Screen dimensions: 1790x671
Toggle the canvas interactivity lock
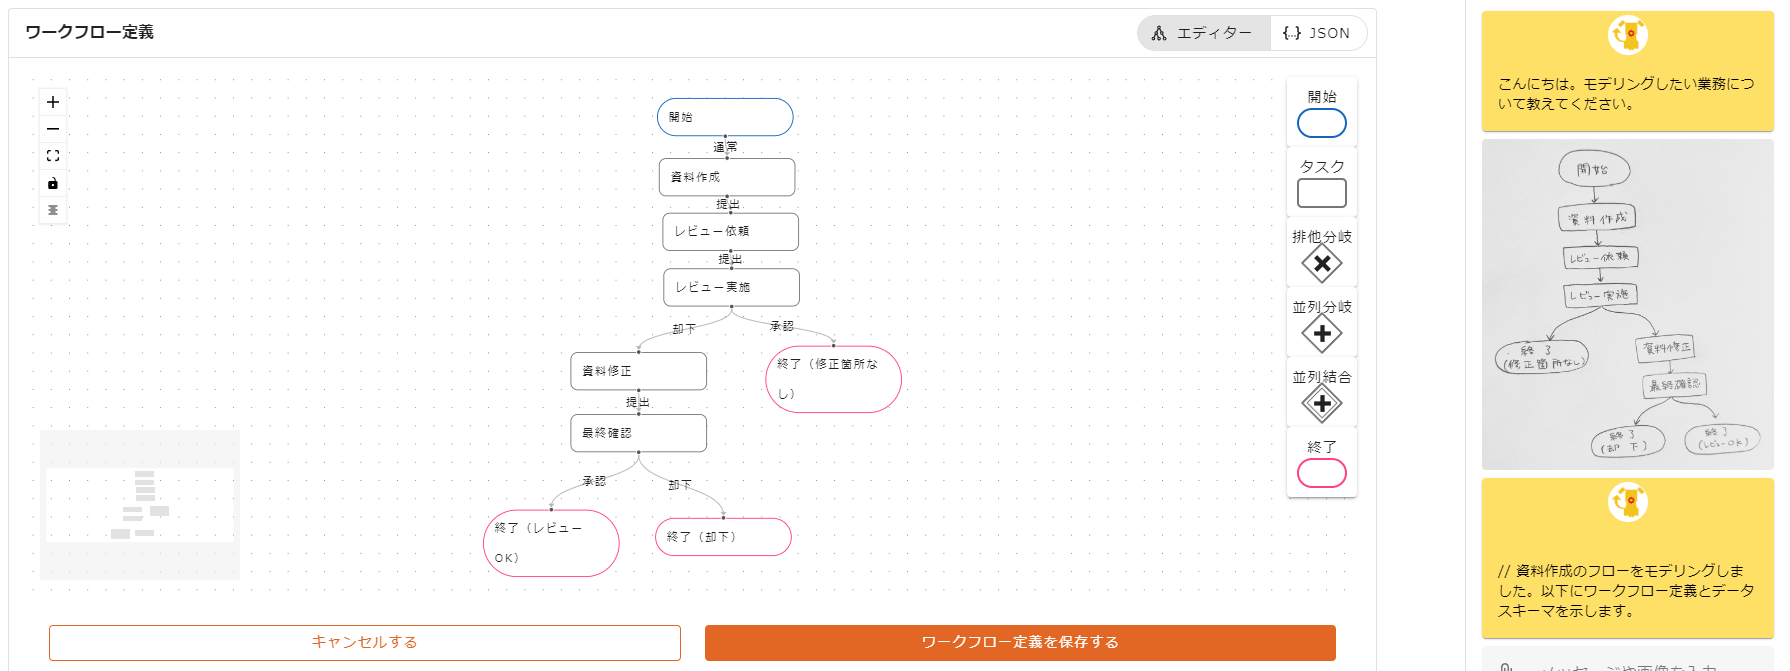click(x=53, y=183)
